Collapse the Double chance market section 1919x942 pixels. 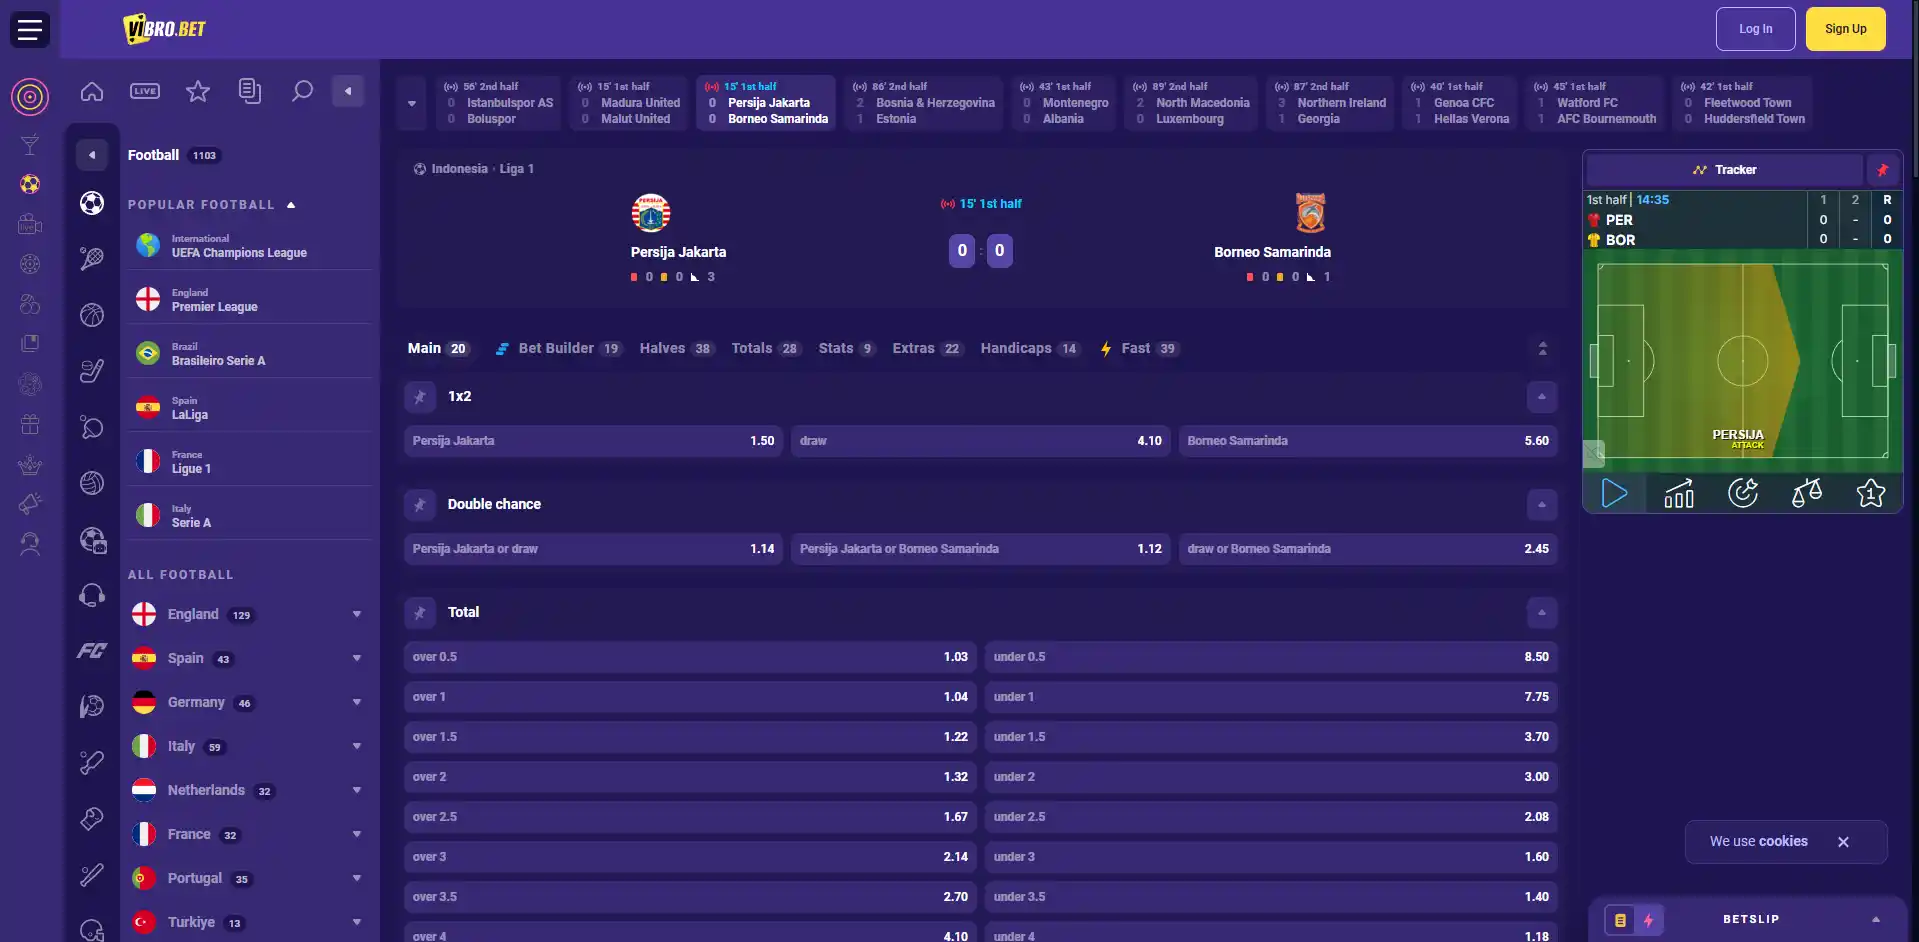1542,505
